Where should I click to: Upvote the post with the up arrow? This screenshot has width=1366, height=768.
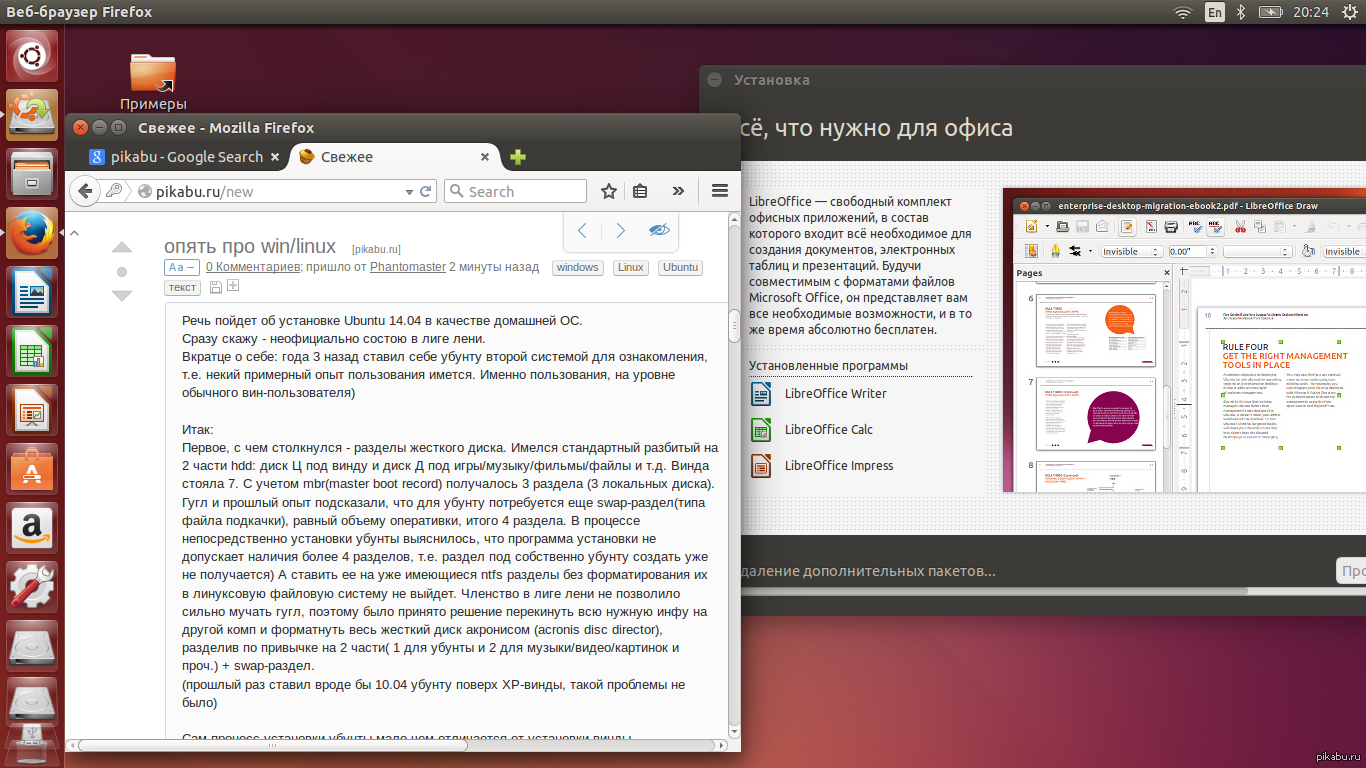click(x=122, y=248)
